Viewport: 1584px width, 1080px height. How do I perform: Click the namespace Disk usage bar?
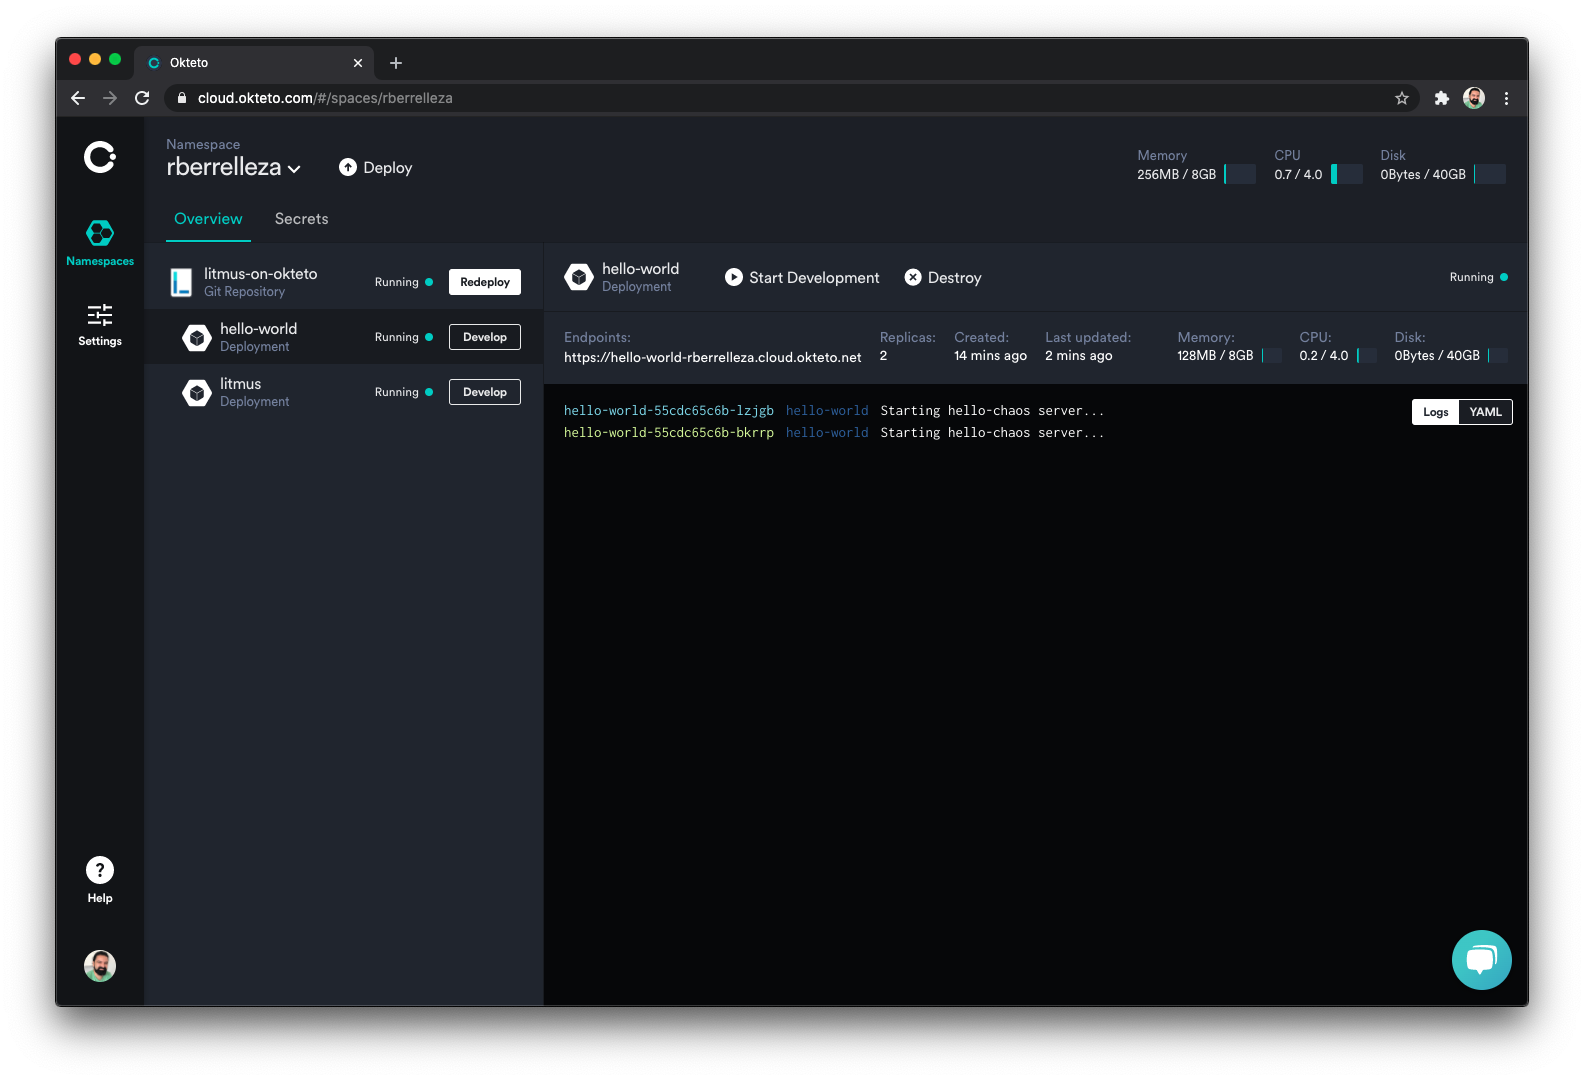(x=1490, y=174)
